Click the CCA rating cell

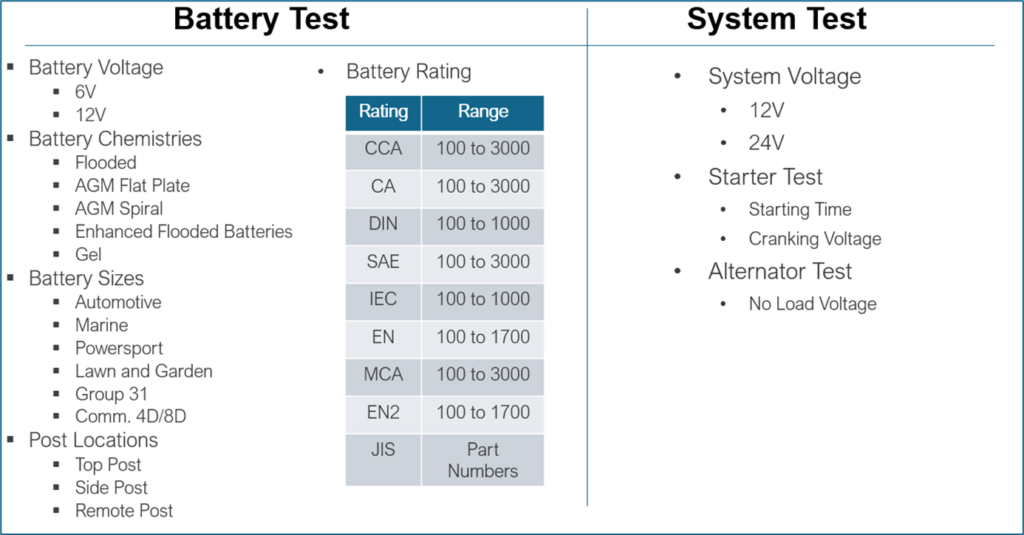point(383,149)
